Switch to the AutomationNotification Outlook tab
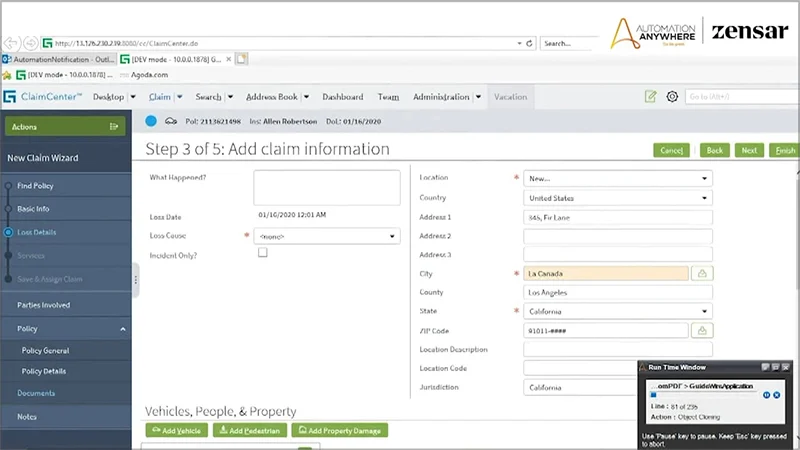The width and height of the screenshot is (800, 450). pos(59,59)
